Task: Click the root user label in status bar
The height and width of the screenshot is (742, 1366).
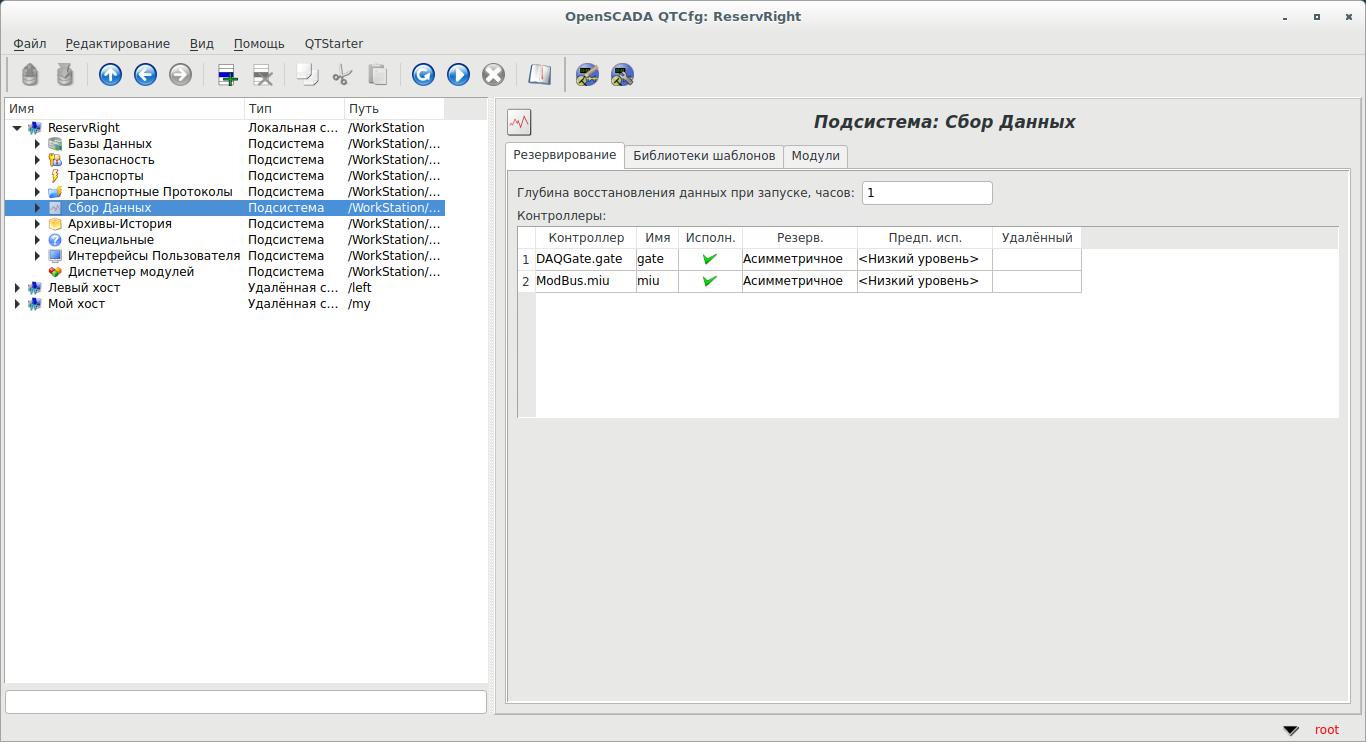Action: coord(1326,730)
